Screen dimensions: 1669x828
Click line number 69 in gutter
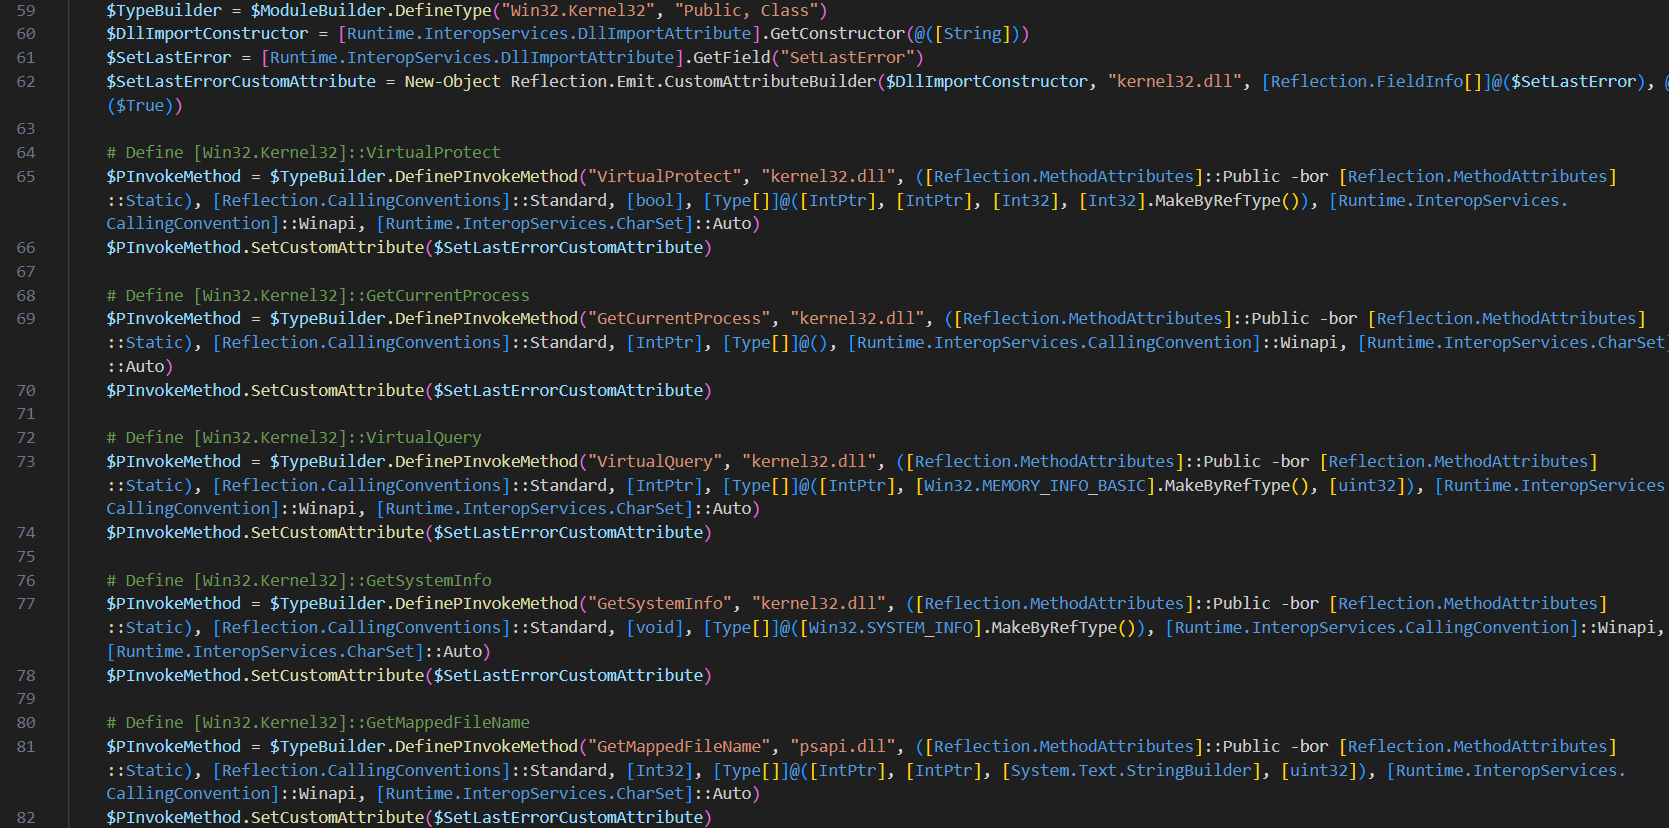(26, 318)
